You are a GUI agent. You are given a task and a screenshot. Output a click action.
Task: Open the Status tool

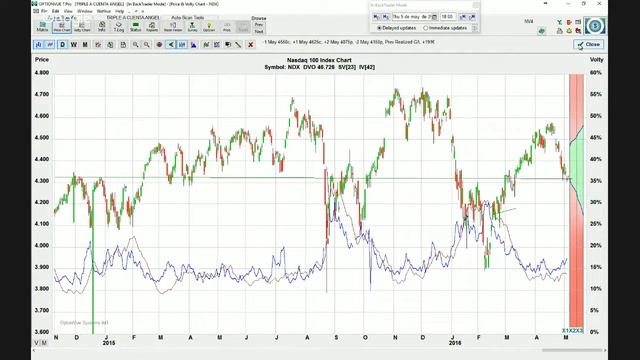[x=135, y=27]
